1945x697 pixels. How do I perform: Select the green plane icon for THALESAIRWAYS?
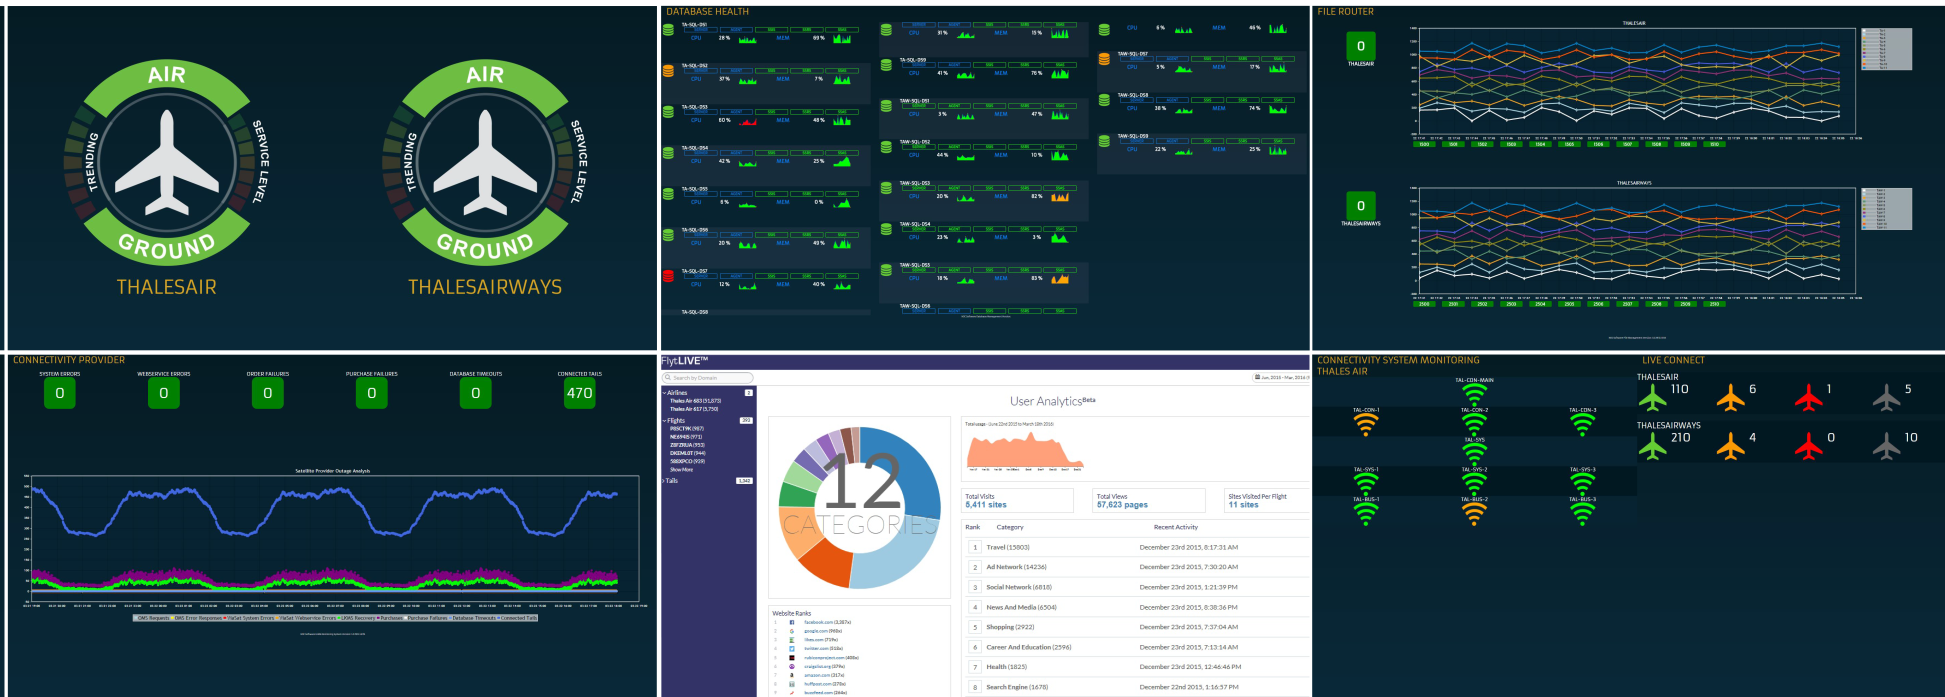point(1653,446)
